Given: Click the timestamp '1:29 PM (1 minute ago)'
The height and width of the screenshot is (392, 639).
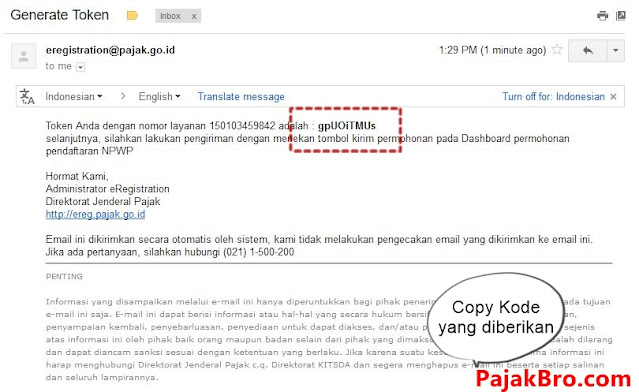Looking at the screenshot, I should (492, 50).
